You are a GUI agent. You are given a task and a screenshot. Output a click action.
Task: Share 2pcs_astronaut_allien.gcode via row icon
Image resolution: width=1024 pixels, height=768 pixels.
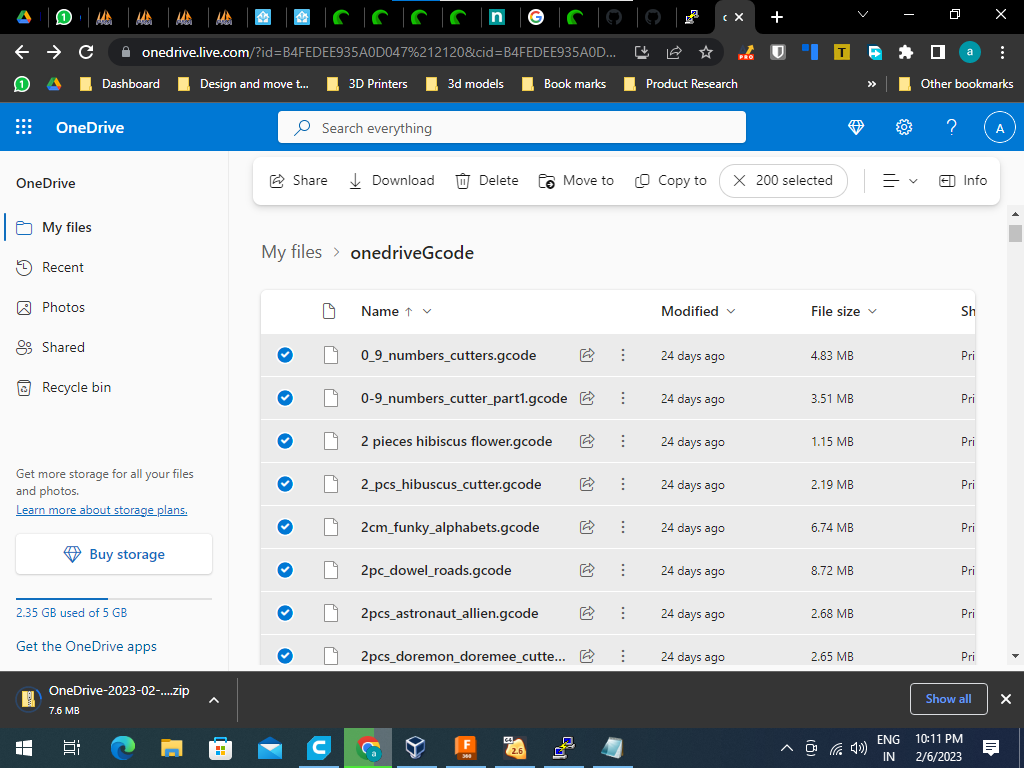[587, 613]
